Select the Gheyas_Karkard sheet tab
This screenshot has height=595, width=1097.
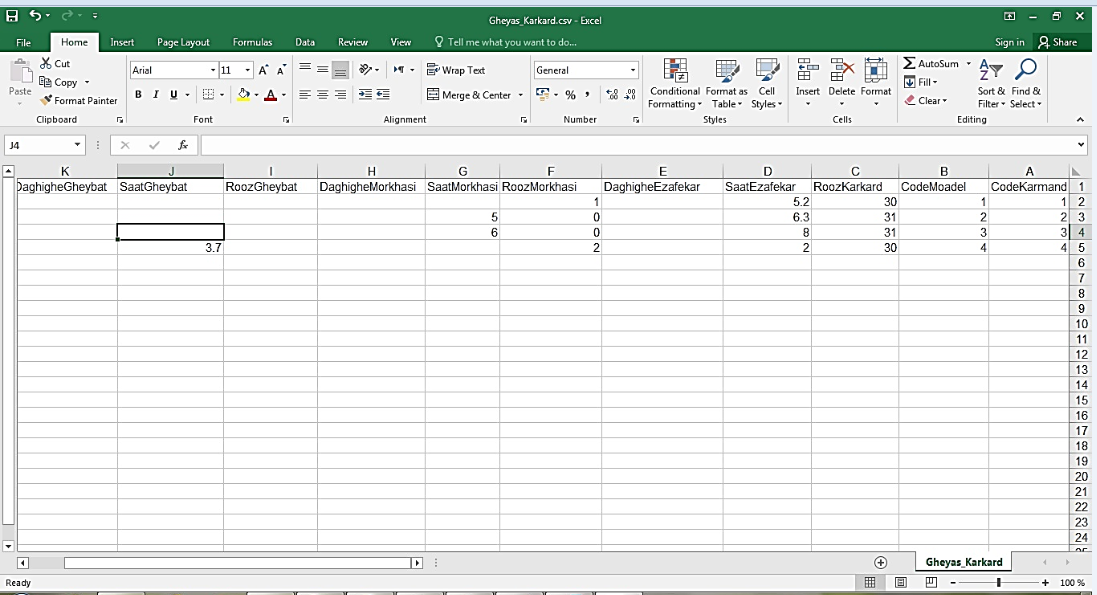tap(963, 562)
